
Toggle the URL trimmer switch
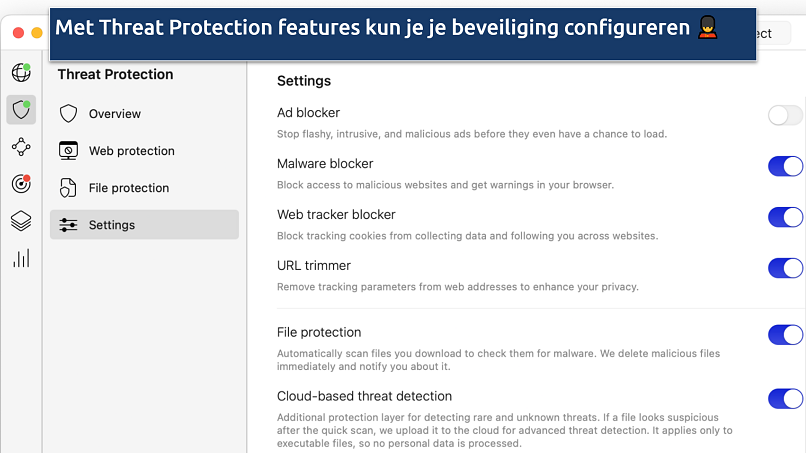click(x=785, y=268)
